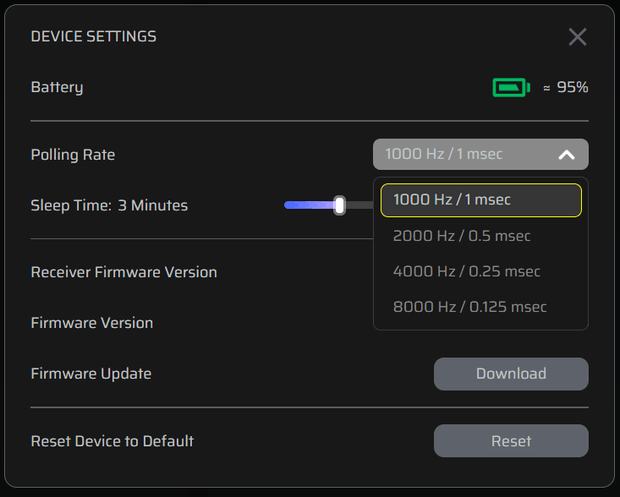
Task: Click the Sleep Time slider handle
Action: click(x=339, y=205)
